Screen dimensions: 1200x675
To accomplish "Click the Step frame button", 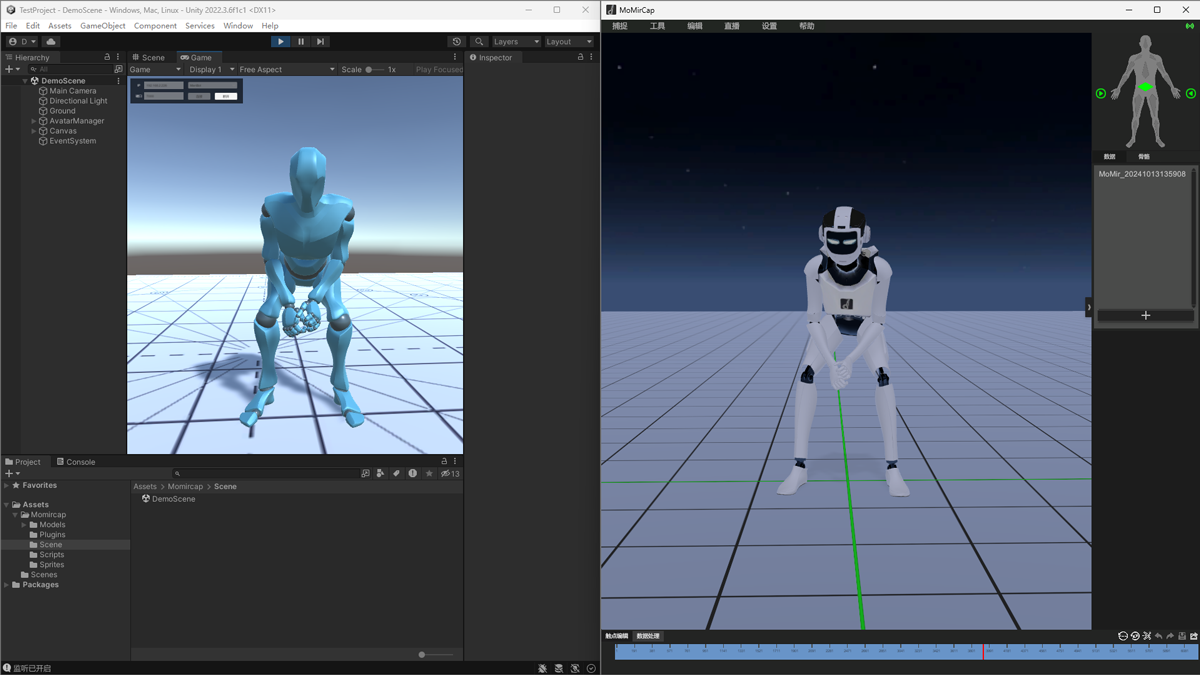I will click(x=320, y=42).
